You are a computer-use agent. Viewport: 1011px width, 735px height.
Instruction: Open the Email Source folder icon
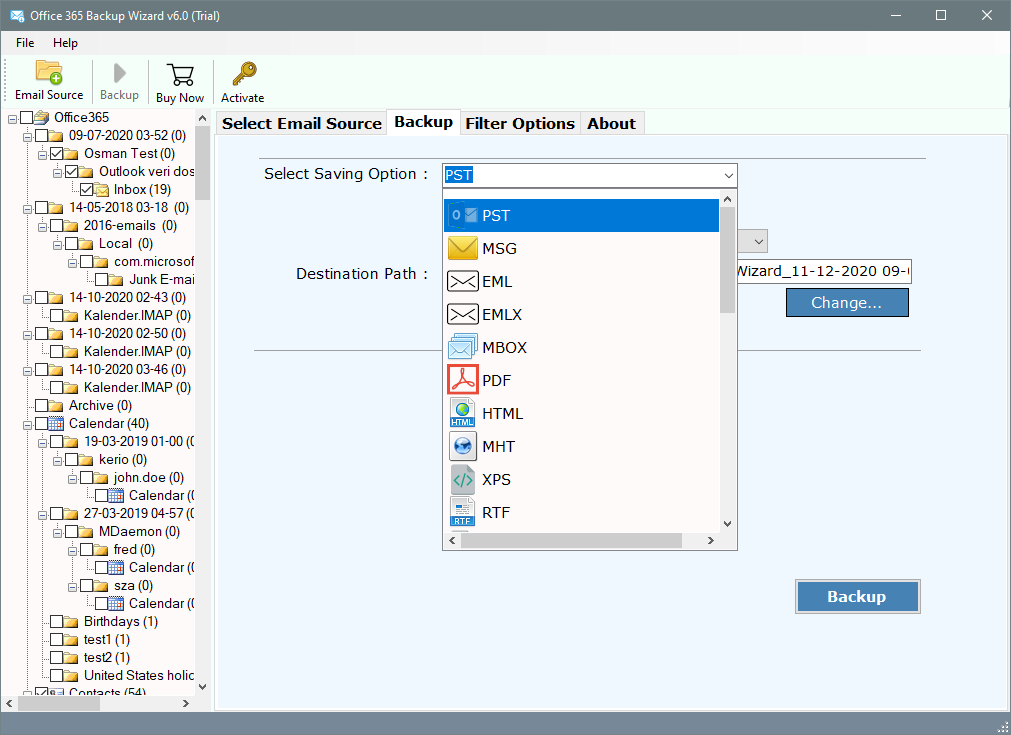[49, 73]
